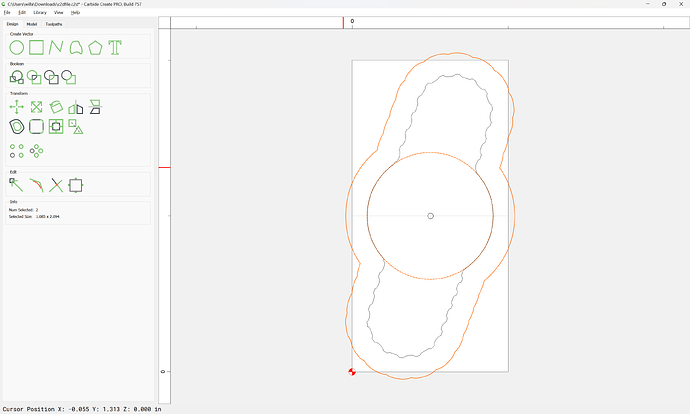Viewport: 690px width, 414px height.
Task: Open the File menu
Action: [x=7, y=12]
